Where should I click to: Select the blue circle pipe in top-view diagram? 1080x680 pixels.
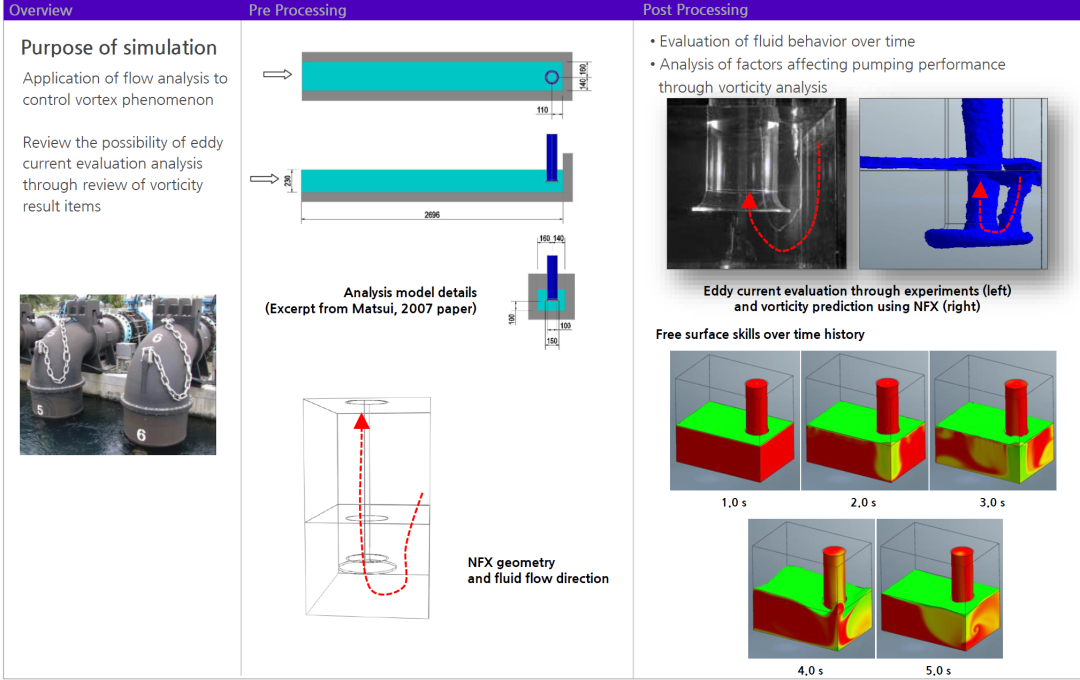[x=550, y=77]
